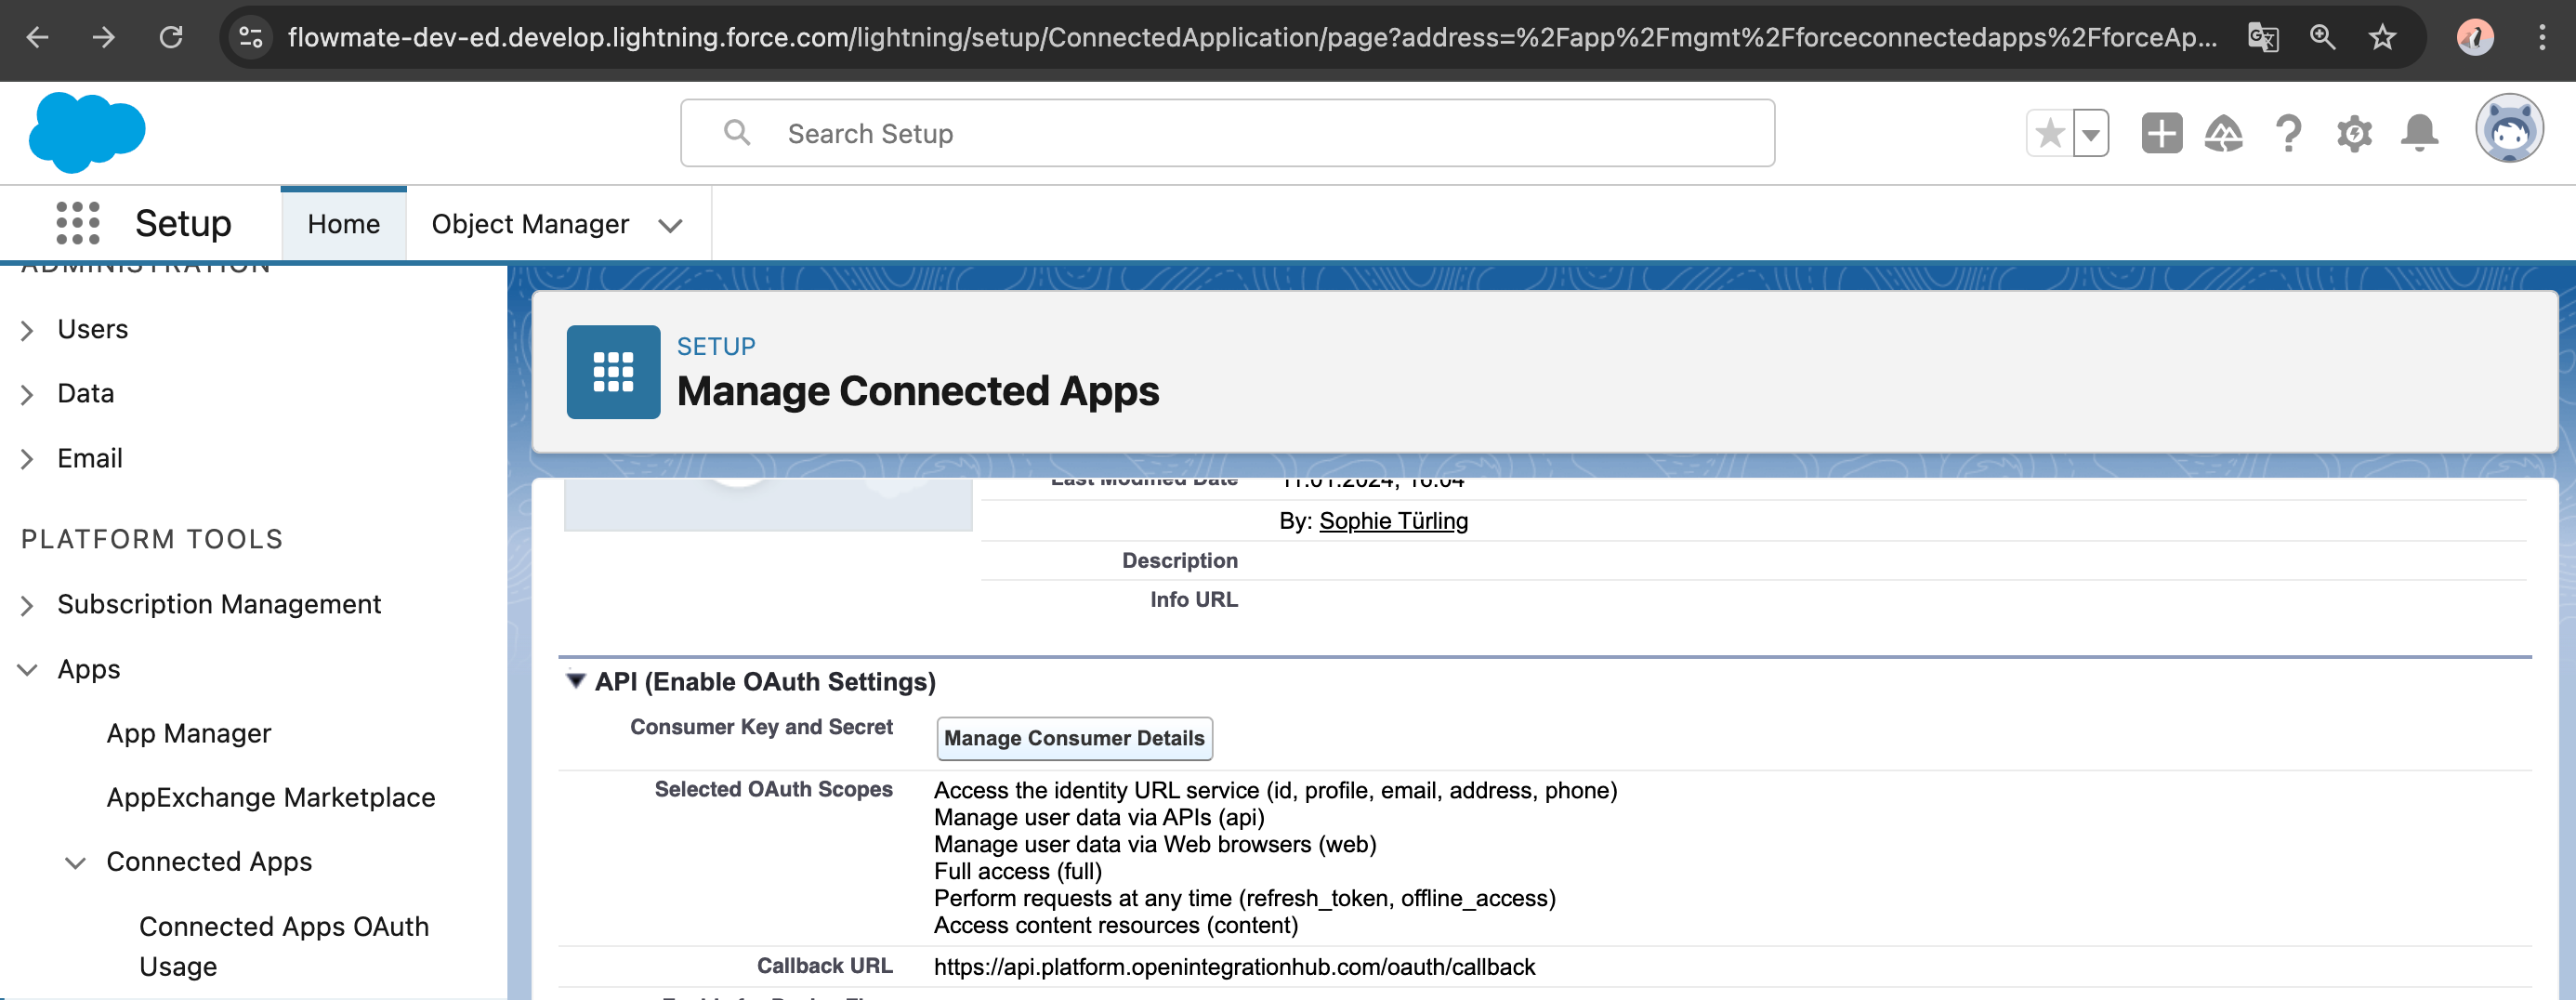
Task: Open the App Launcher dots grid
Action: (x=77, y=223)
